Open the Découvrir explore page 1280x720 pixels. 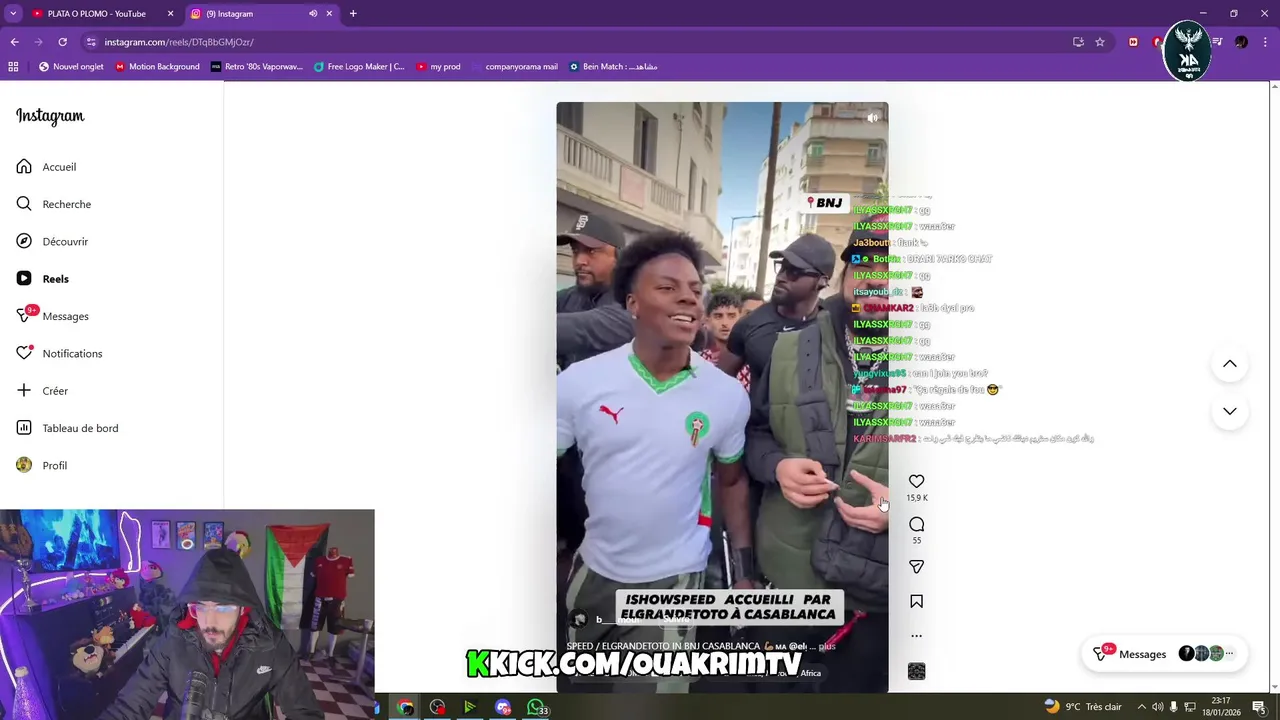tap(52, 241)
